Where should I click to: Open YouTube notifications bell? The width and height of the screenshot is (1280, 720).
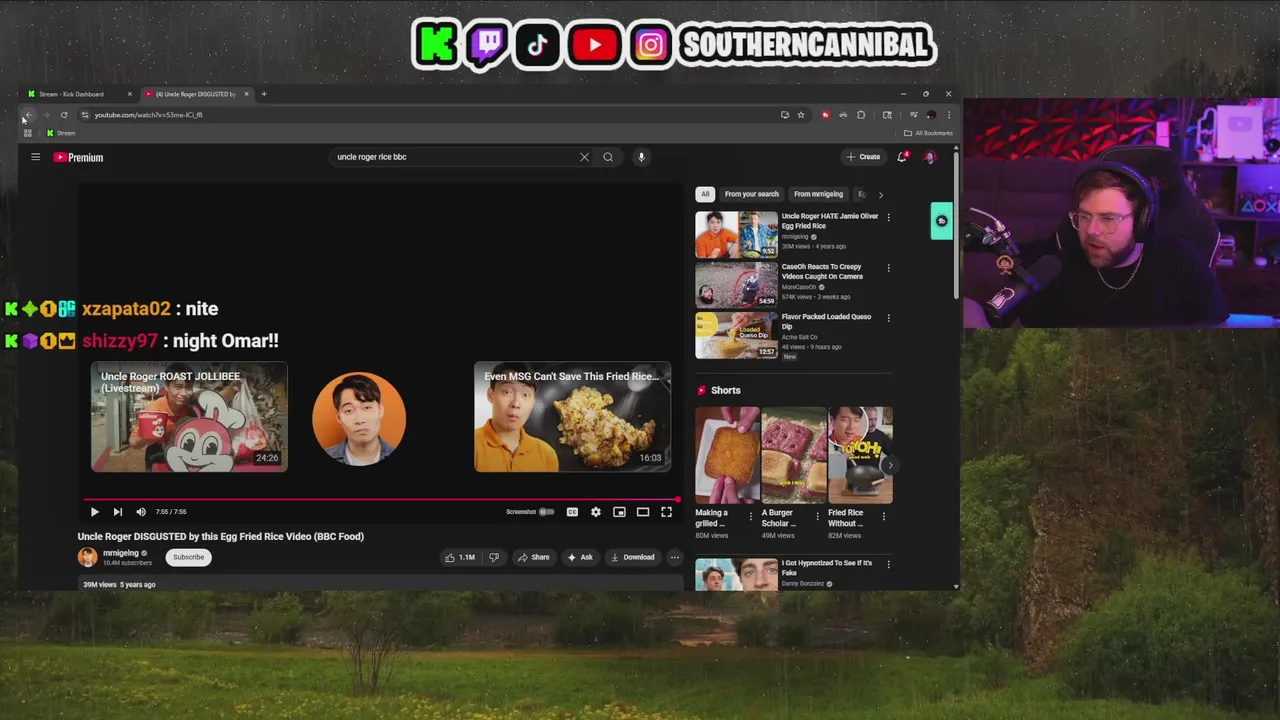click(902, 157)
